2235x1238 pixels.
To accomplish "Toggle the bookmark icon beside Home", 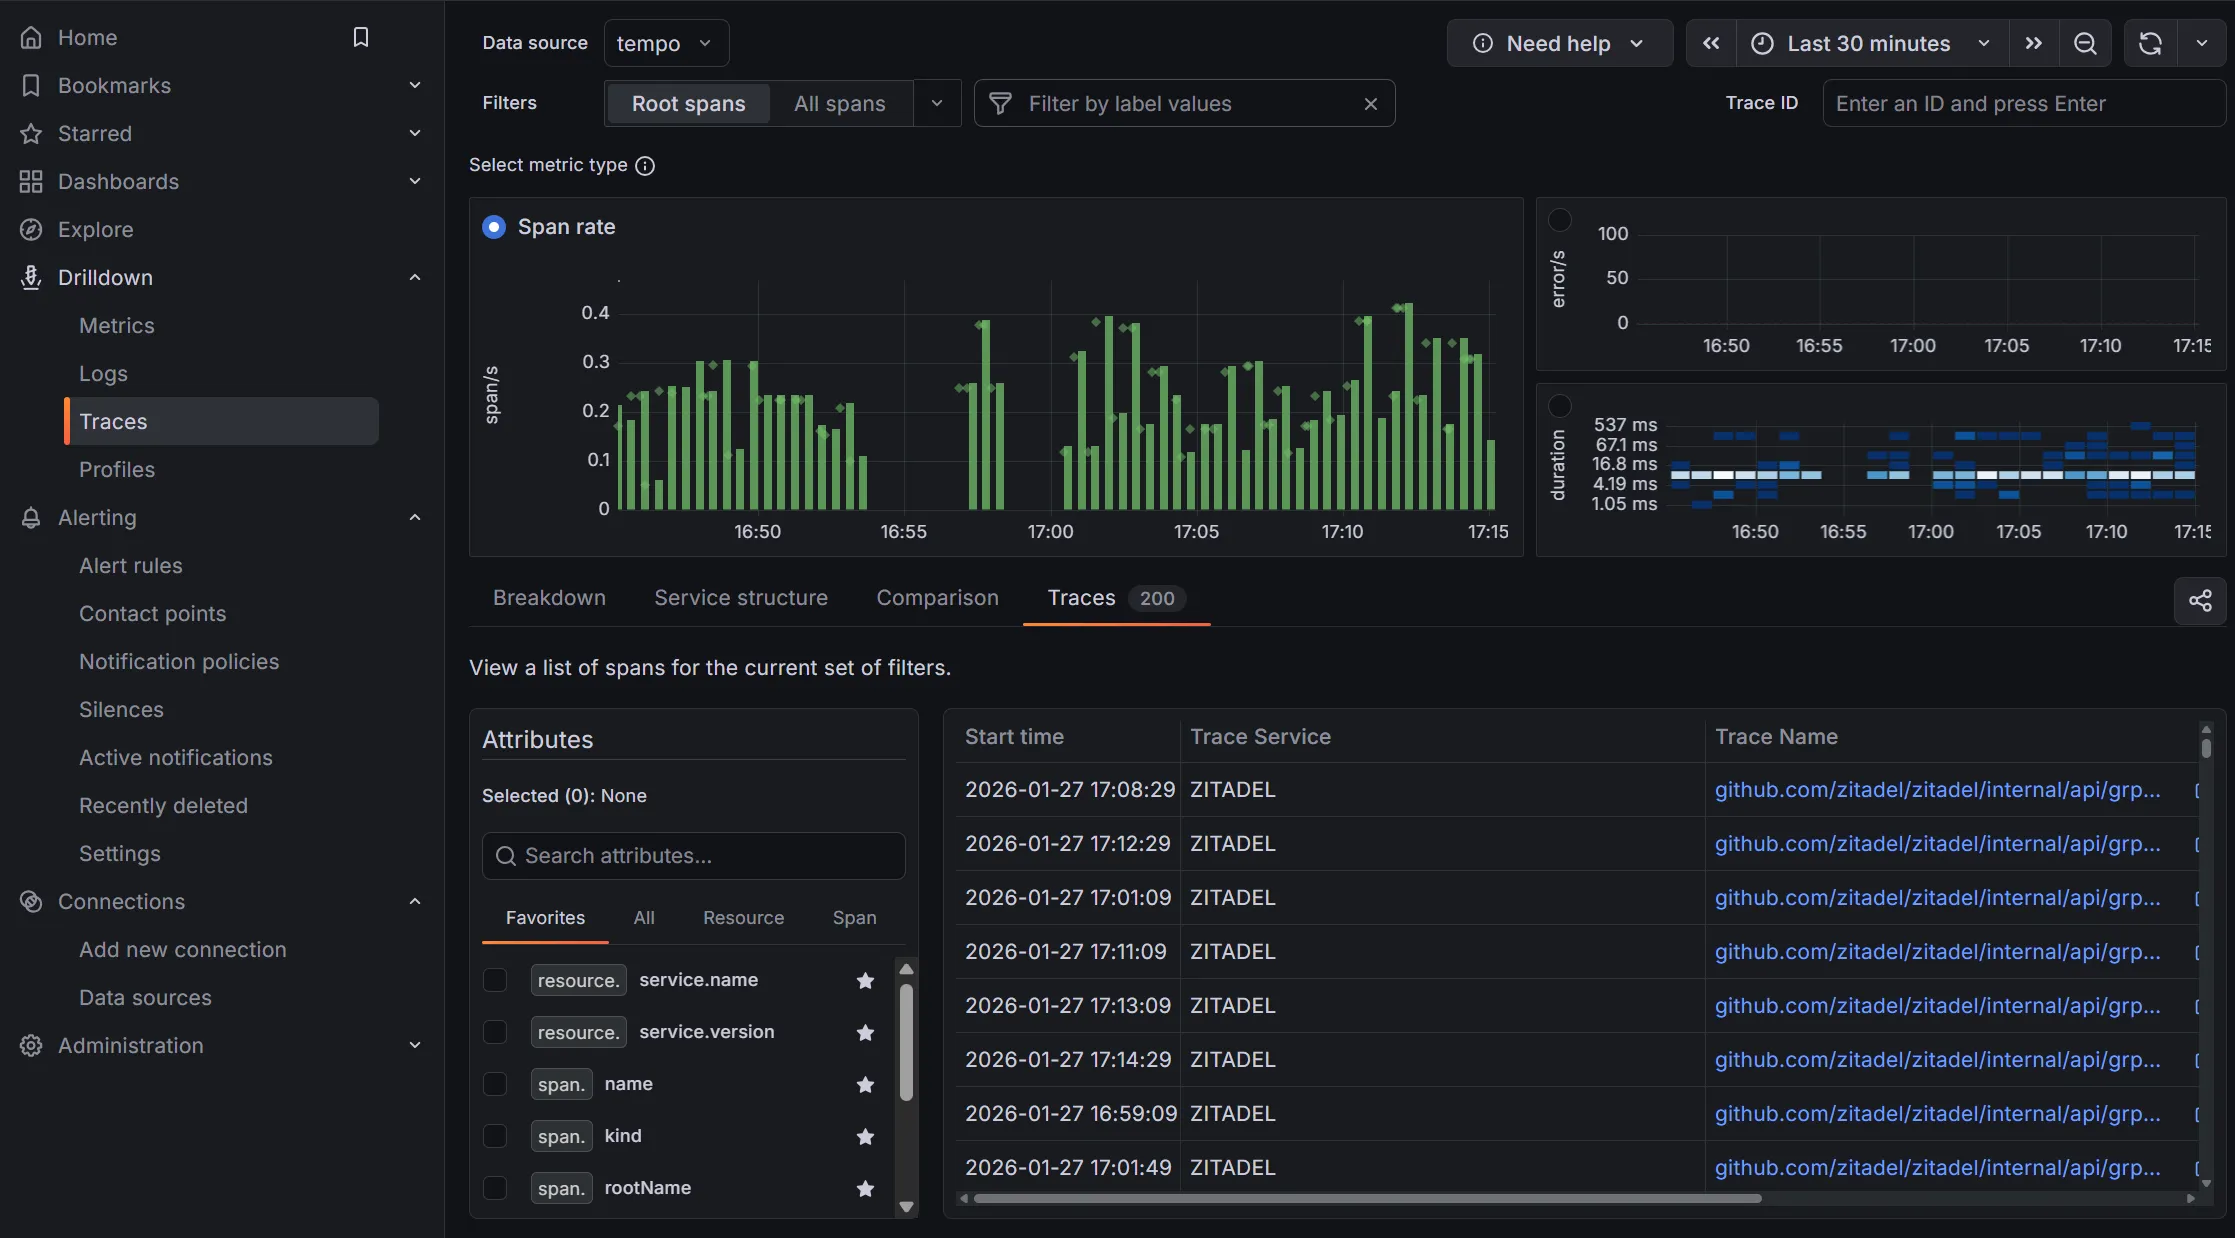I will 360,37.
